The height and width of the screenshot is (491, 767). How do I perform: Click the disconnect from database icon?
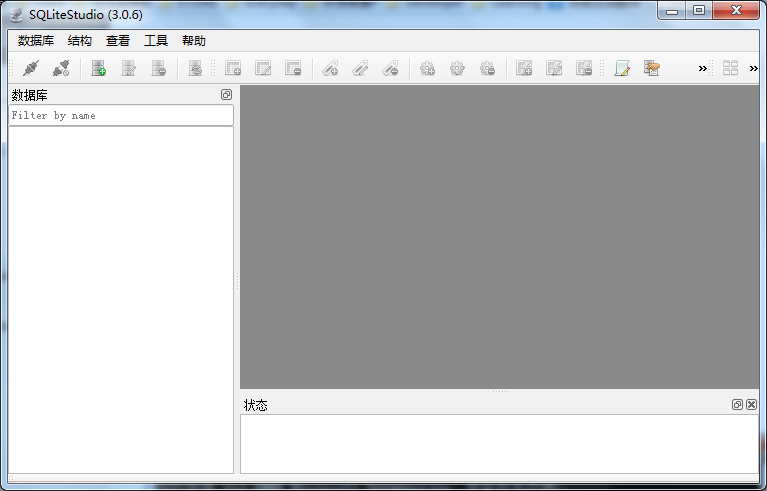61,68
